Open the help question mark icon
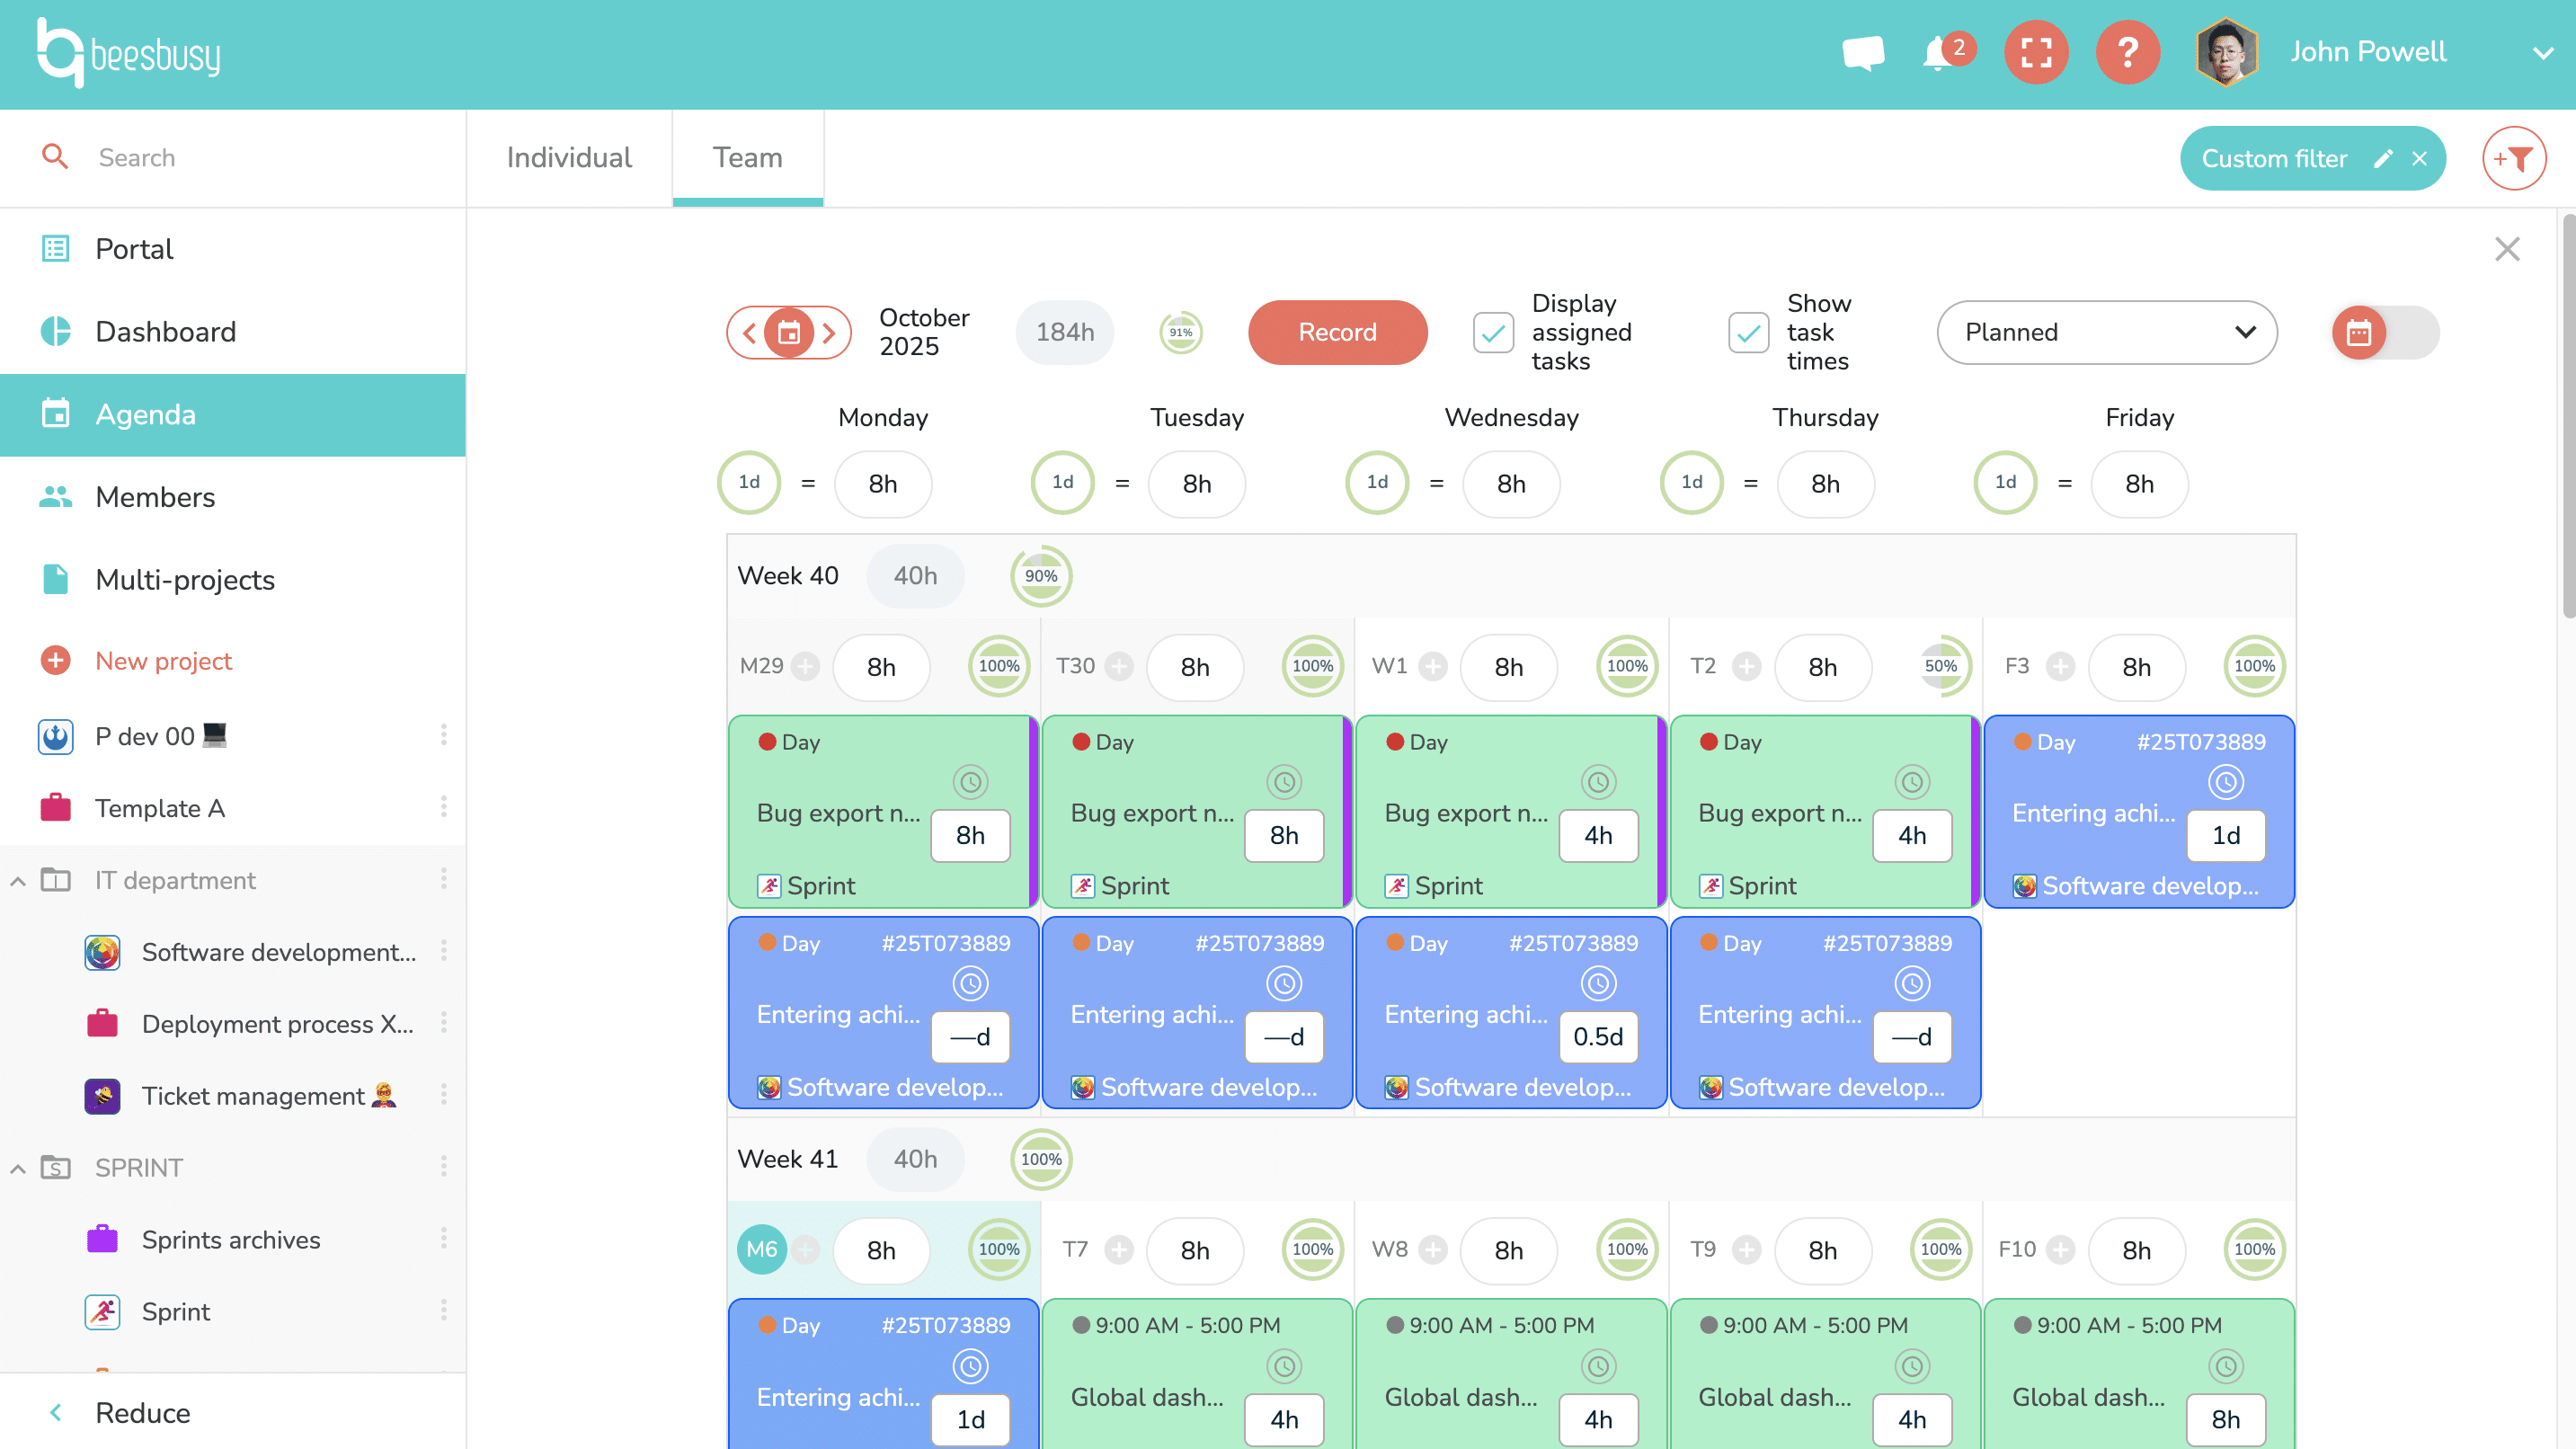This screenshot has width=2576, height=1449. (2128, 52)
